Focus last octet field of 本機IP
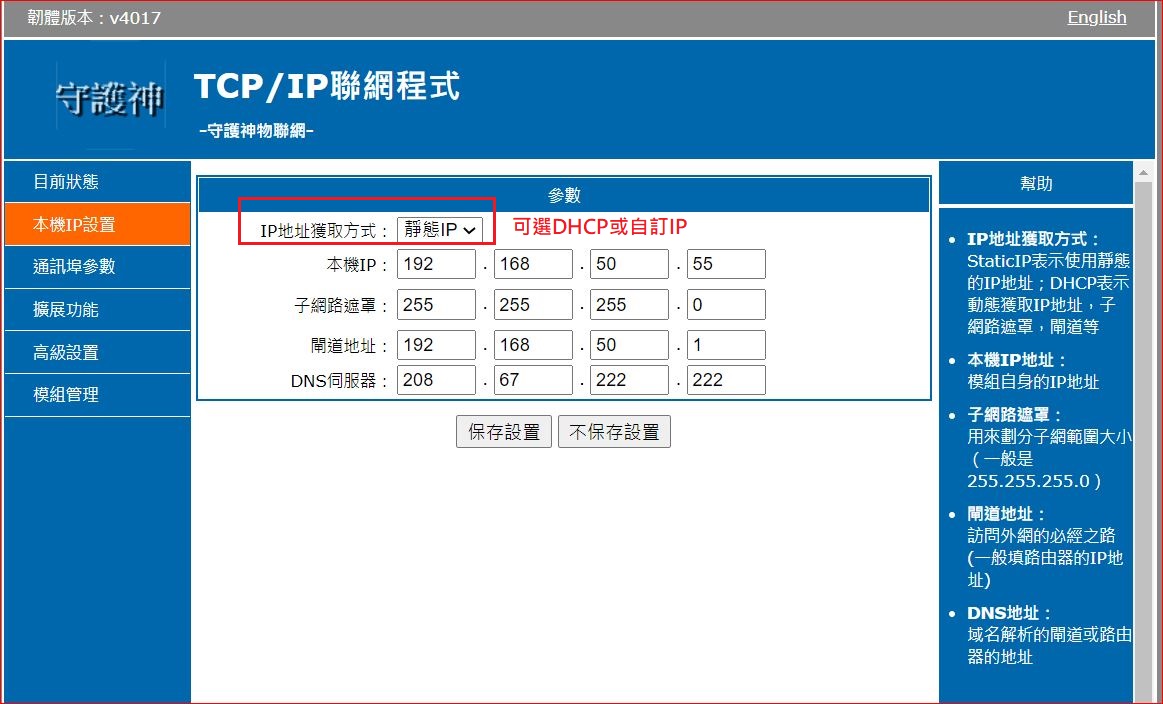The width and height of the screenshot is (1163, 704). pos(726,265)
